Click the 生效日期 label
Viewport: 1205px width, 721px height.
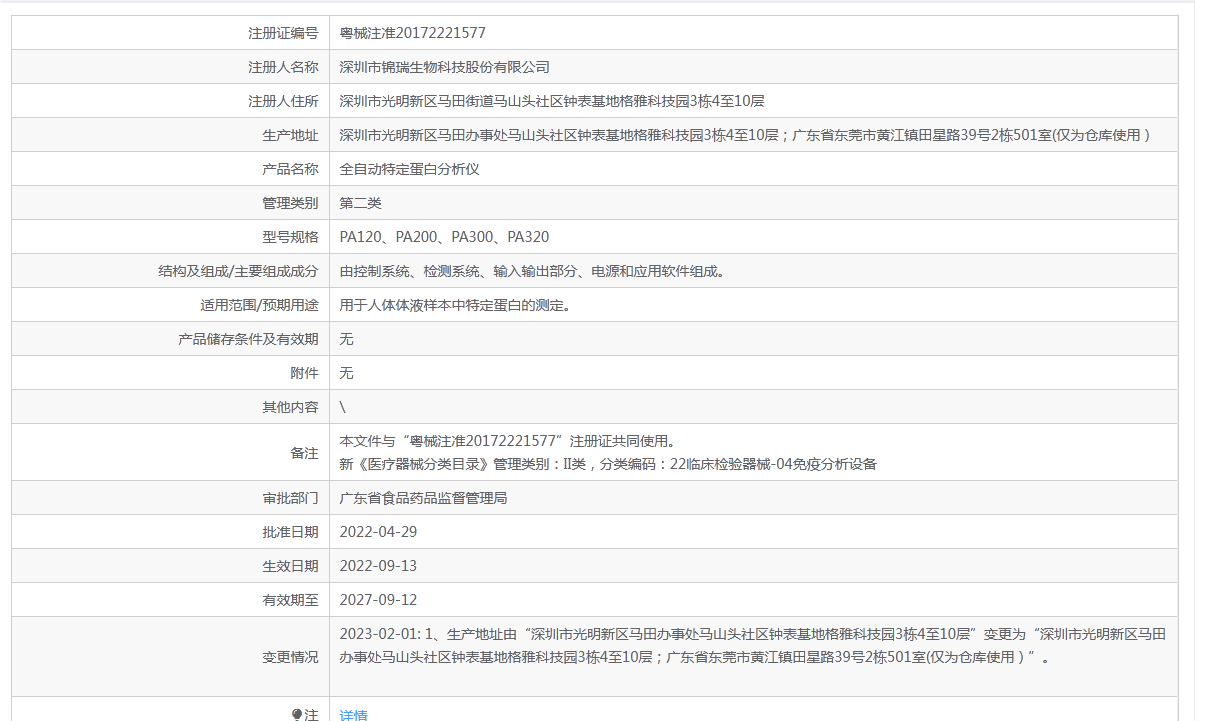(290, 566)
